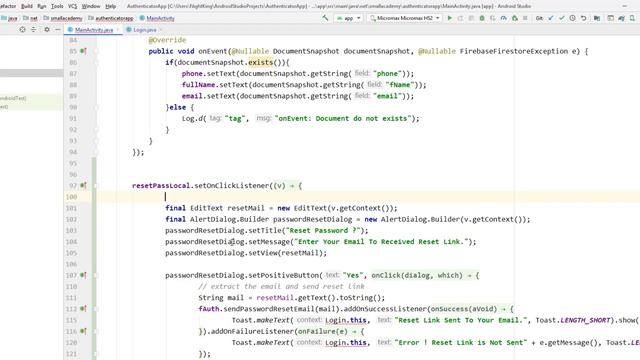The height and width of the screenshot is (360, 640).
Task: Open the Run menu
Action: click(x=42, y=6)
